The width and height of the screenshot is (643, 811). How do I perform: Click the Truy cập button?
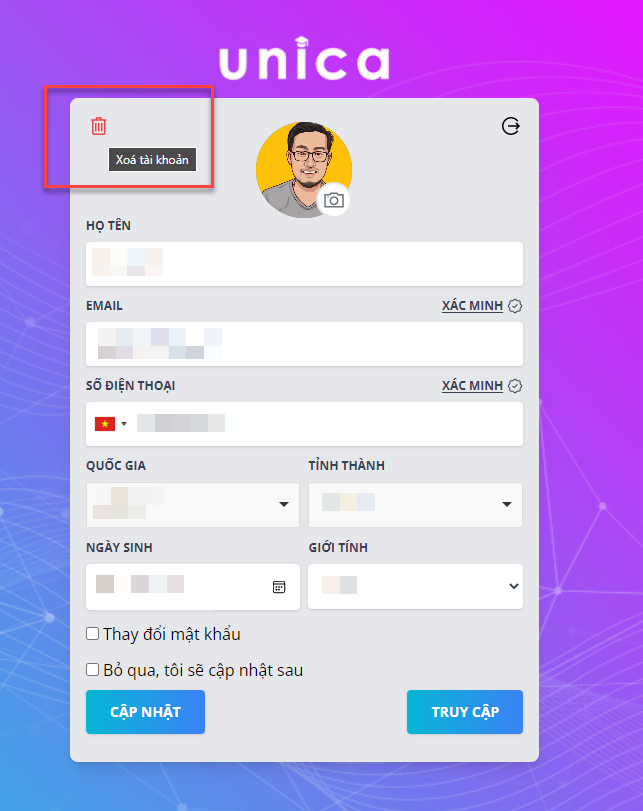[465, 712]
